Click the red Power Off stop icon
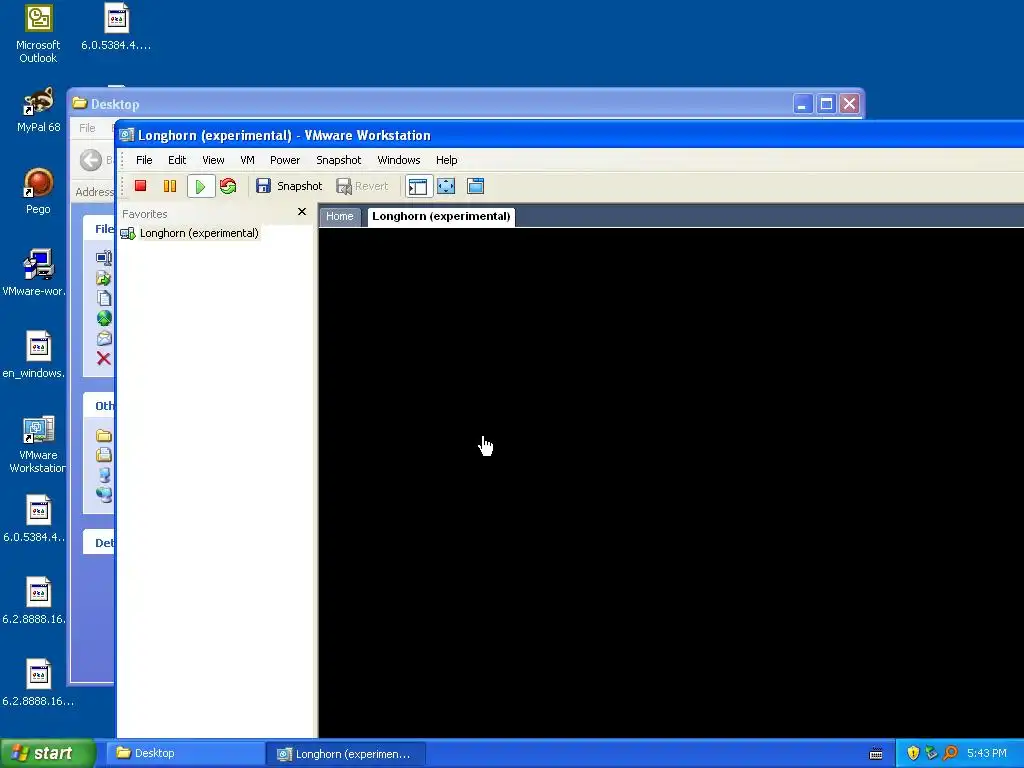1024x768 pixels. coord(140,186)
